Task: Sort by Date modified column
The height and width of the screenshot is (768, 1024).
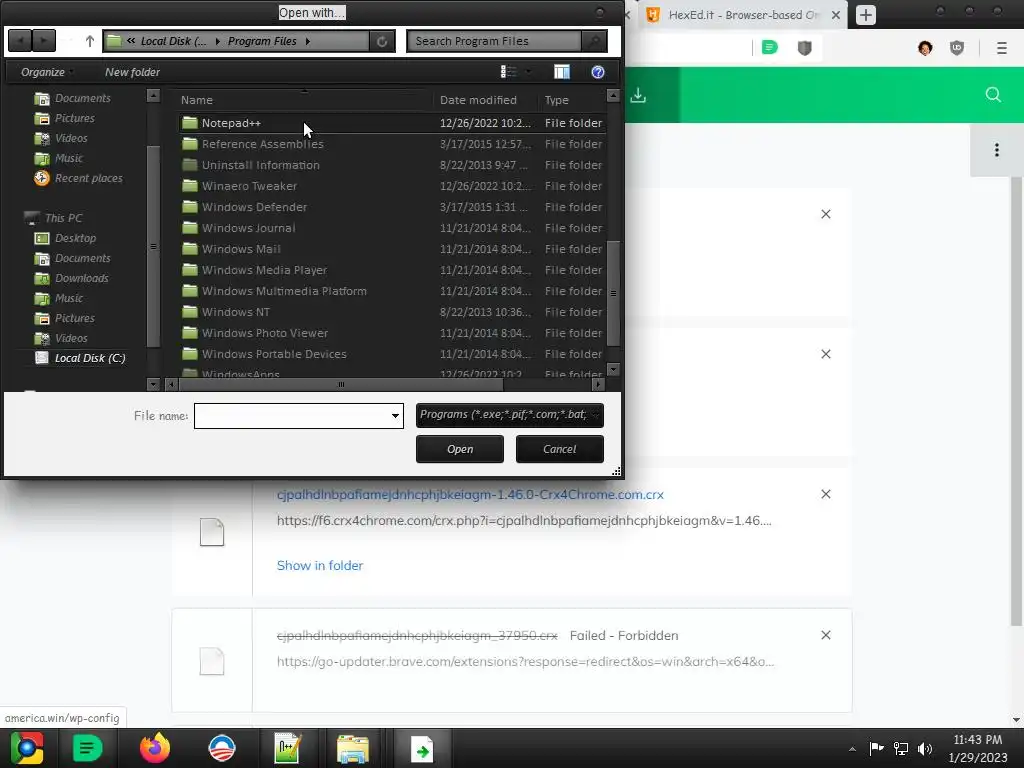Action: tap(485, 100)
